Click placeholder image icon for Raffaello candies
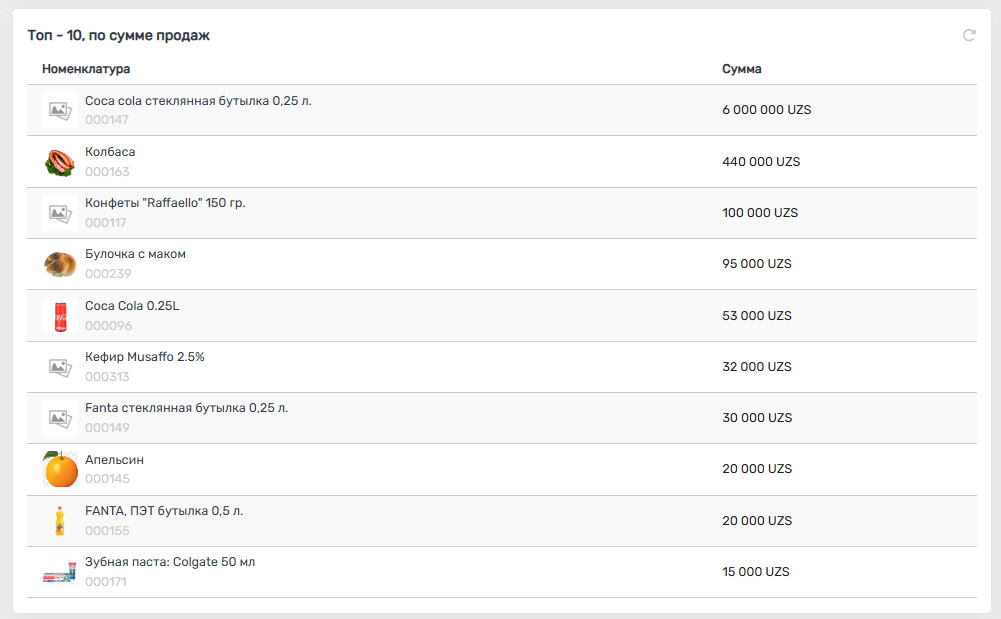Viewport: 1001px width, 619px height. 60,213
